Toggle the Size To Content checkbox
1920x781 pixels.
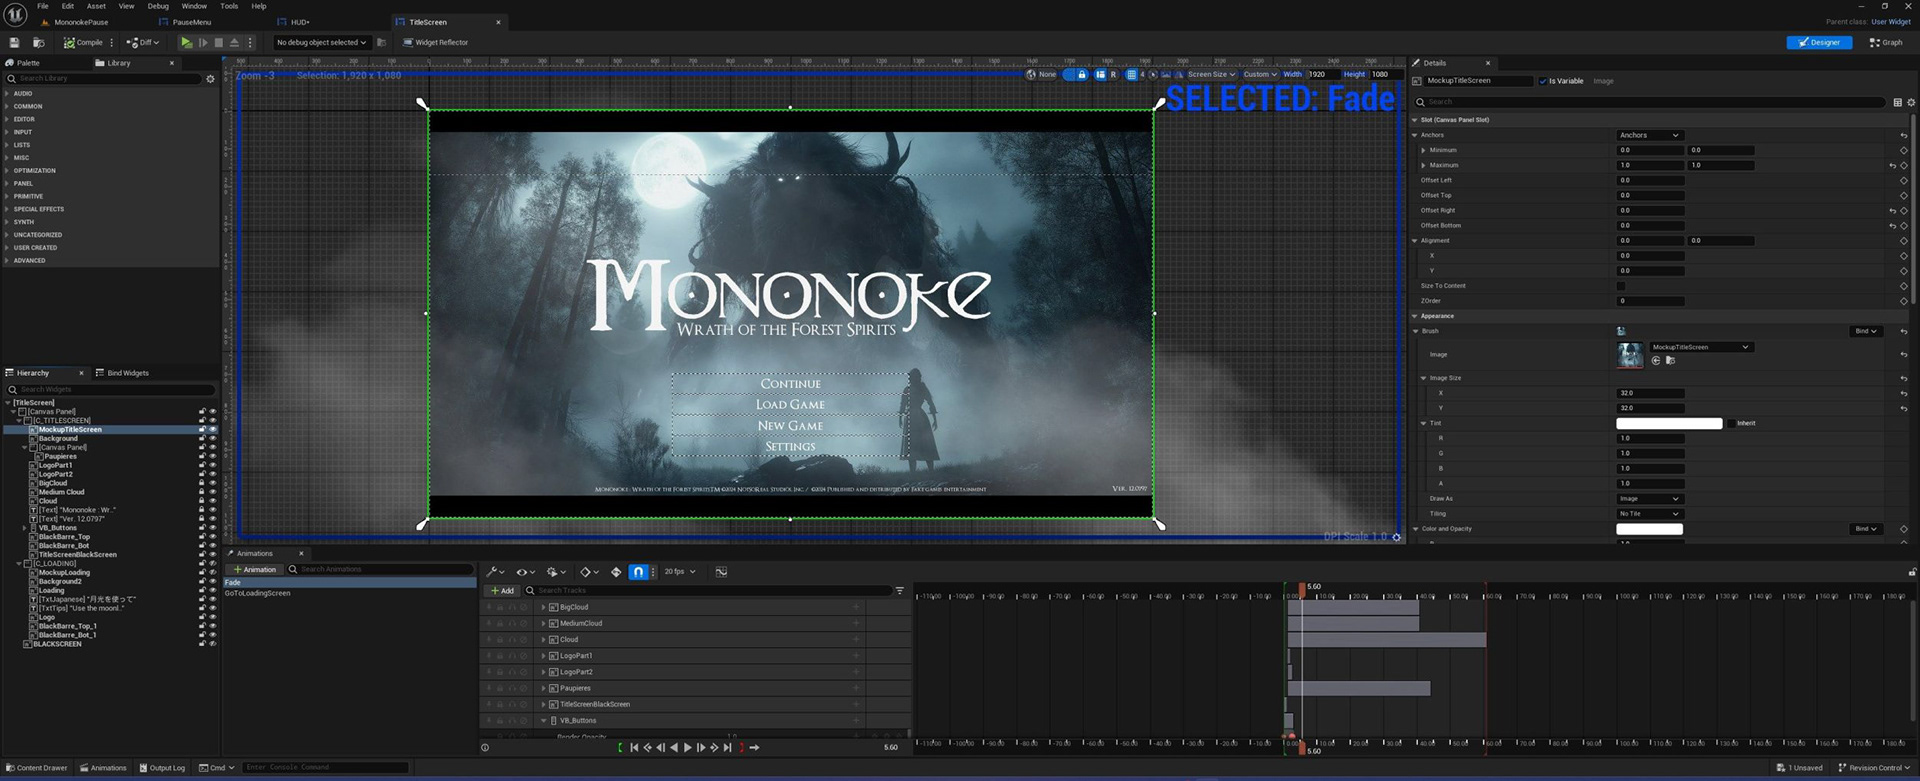[1621, 286]
